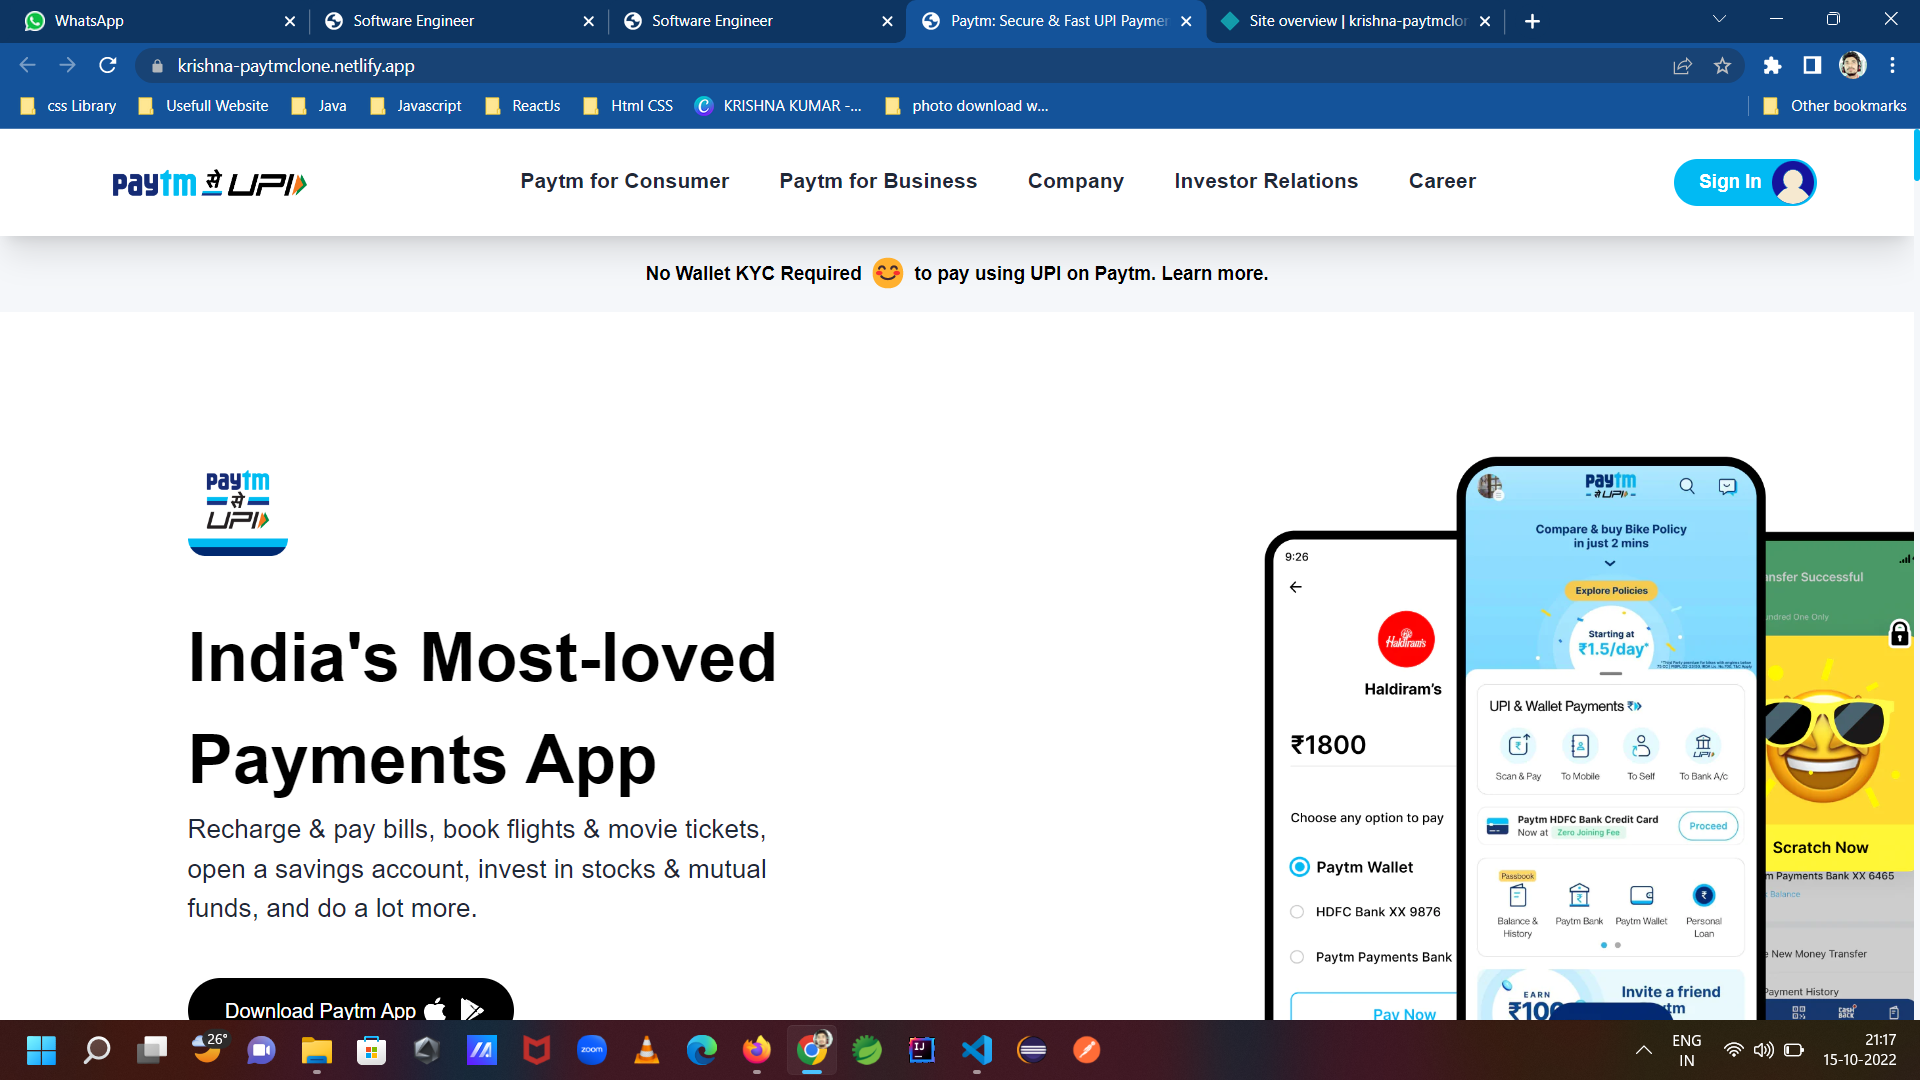Image resolution: width=1920 pixels, height=1080 pixels.
Task: Toggle the browser side panel icon
Action: pos(1812,66)
